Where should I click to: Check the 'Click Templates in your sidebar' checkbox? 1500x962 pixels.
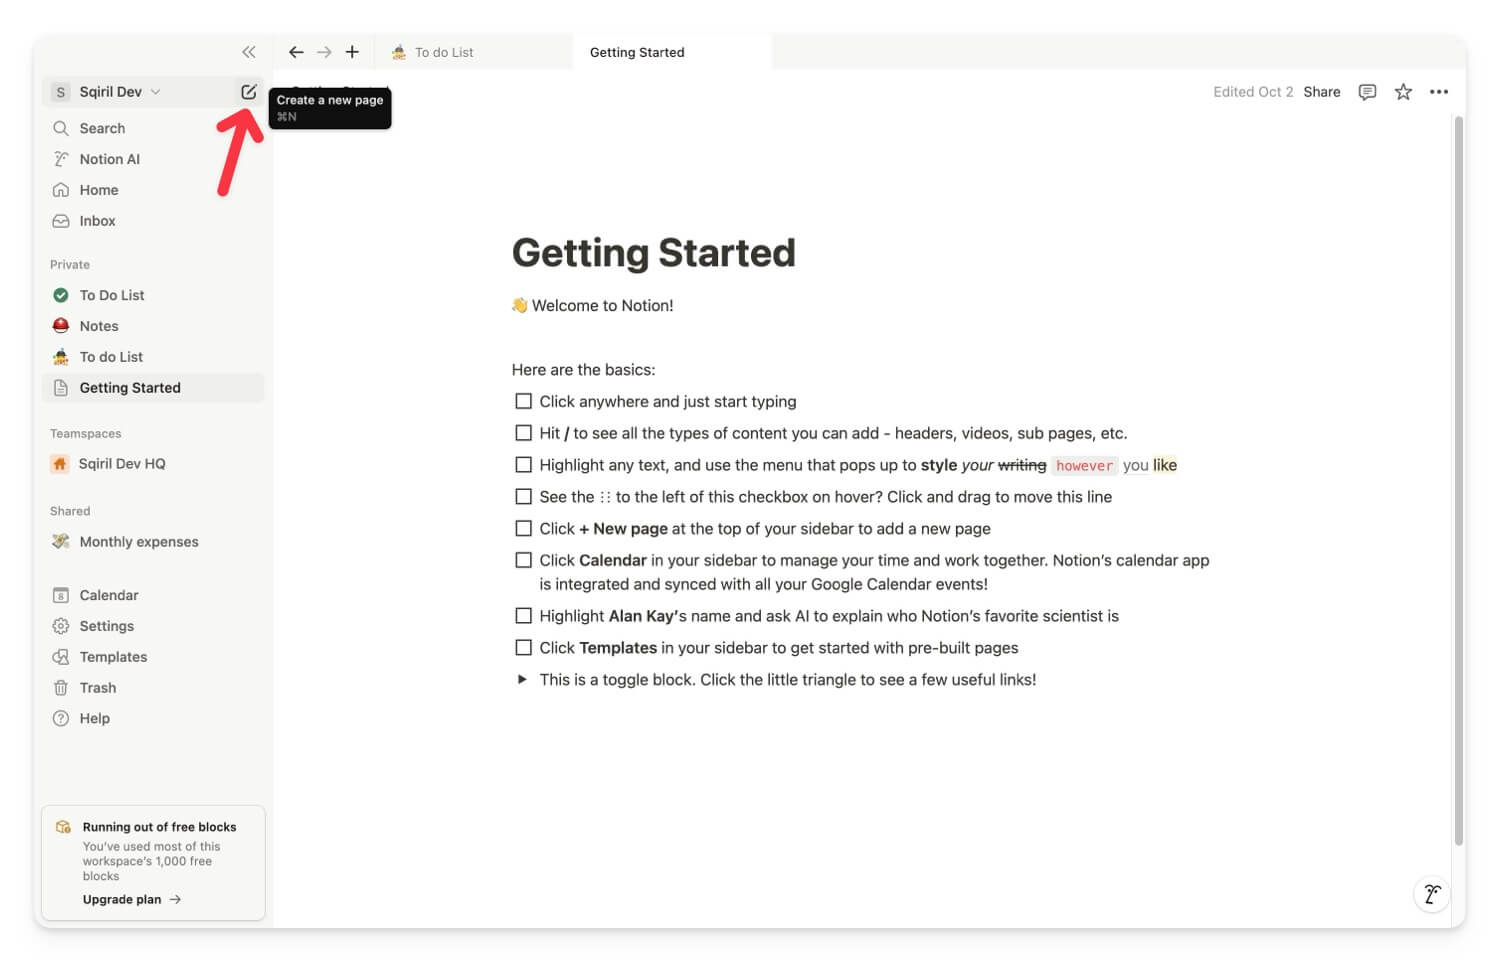[523, 647]
